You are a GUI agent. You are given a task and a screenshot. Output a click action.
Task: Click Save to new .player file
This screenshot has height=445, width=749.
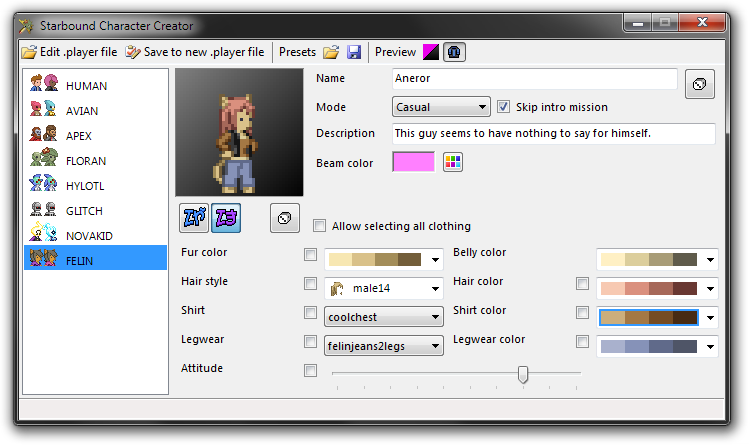pos(194,52)
